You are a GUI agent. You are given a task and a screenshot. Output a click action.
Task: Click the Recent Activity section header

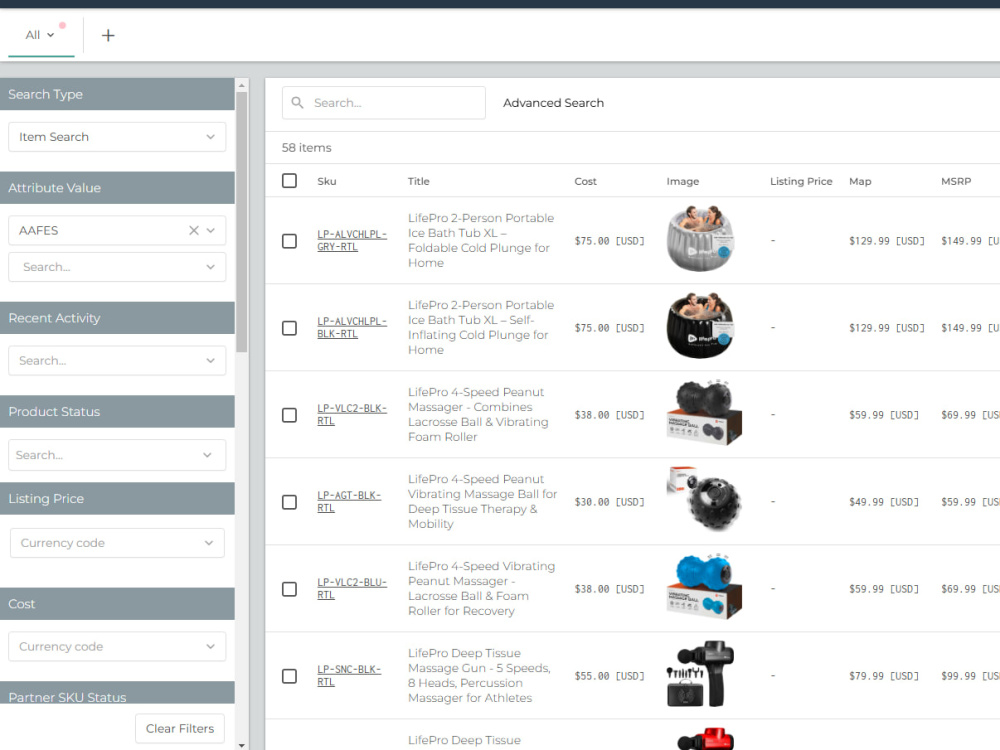click(117, 318)
